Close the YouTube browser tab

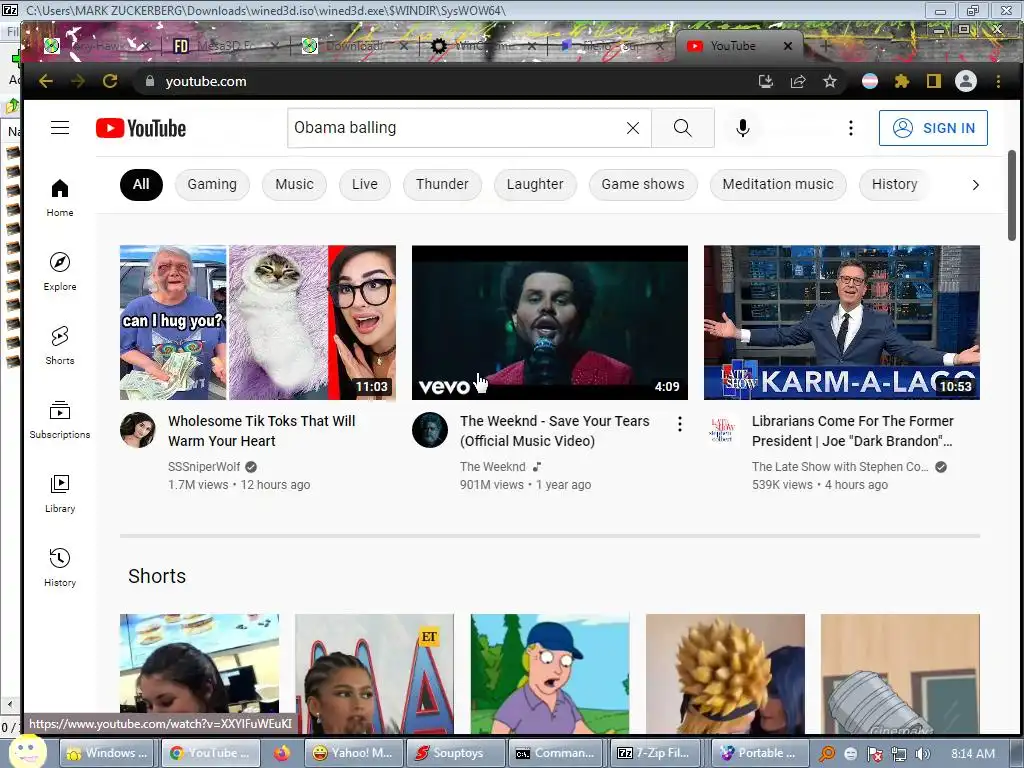(x=788, y=46)
